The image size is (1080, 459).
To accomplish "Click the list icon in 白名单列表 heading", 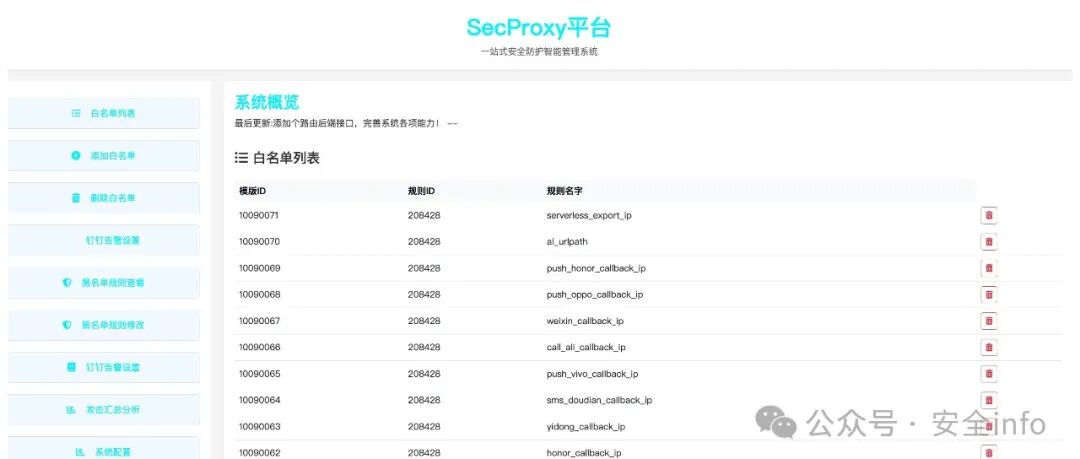I will point(241,158).
